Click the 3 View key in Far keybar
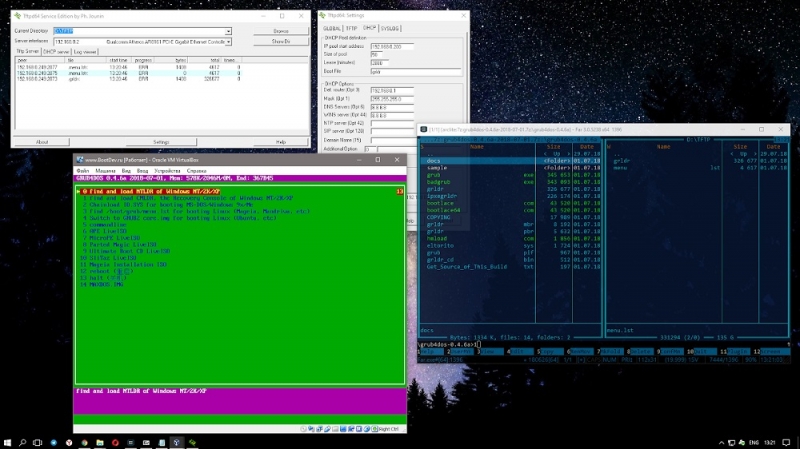This screenshot has width=800, height=449. coord(488,352)
